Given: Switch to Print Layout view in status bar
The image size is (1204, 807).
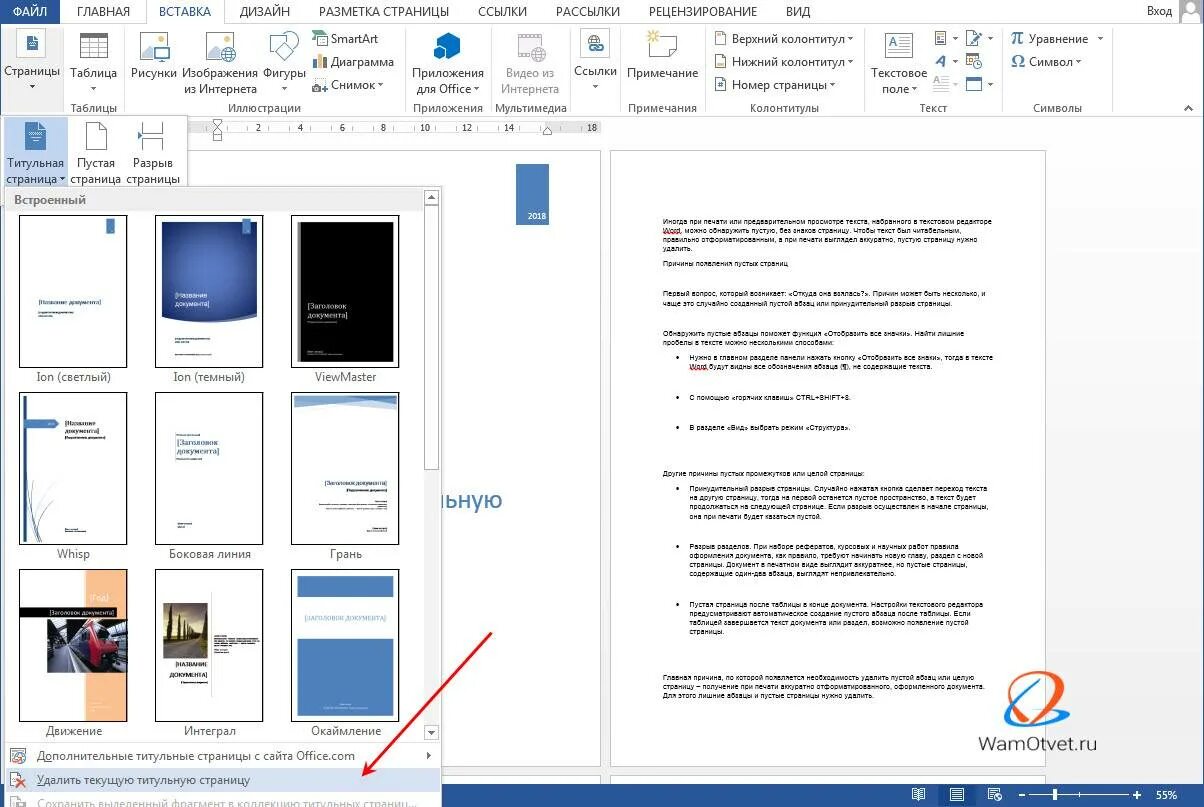Looking at the screenshot, I should 957,795.
